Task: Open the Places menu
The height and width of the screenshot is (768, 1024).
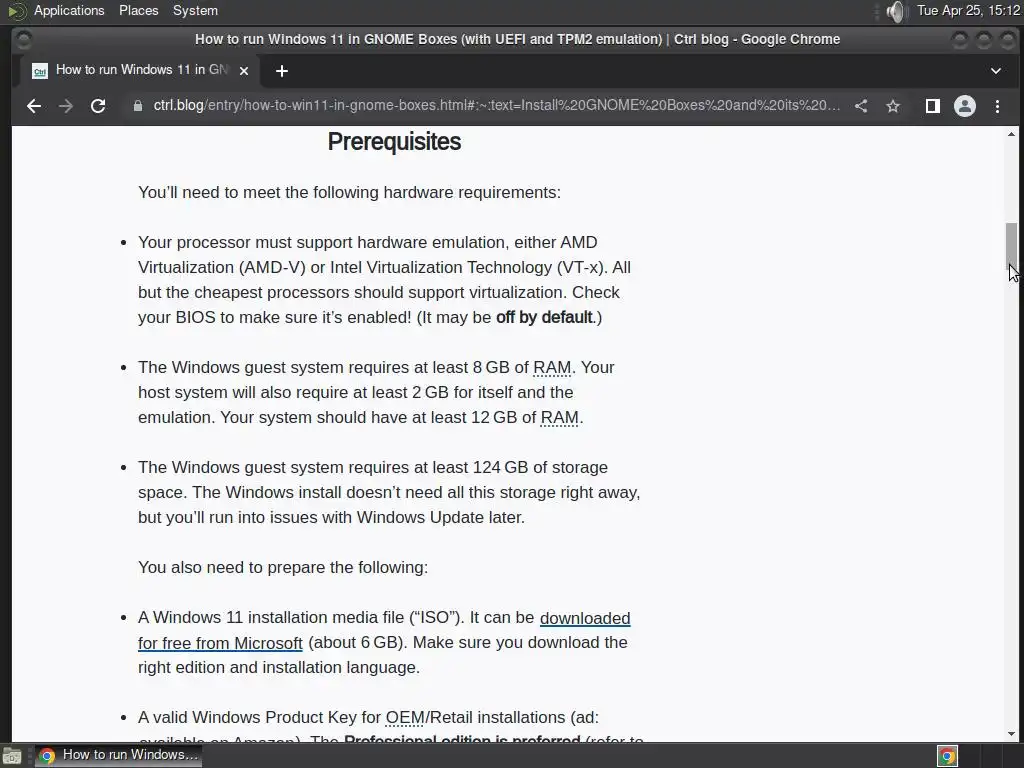Action: click(x=138, y=10)
